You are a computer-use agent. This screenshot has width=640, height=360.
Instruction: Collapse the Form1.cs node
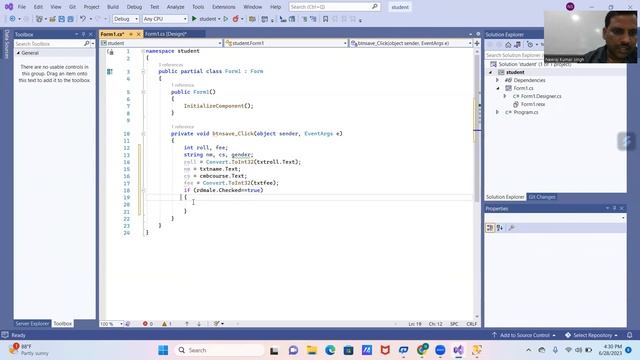pos(498,88)
